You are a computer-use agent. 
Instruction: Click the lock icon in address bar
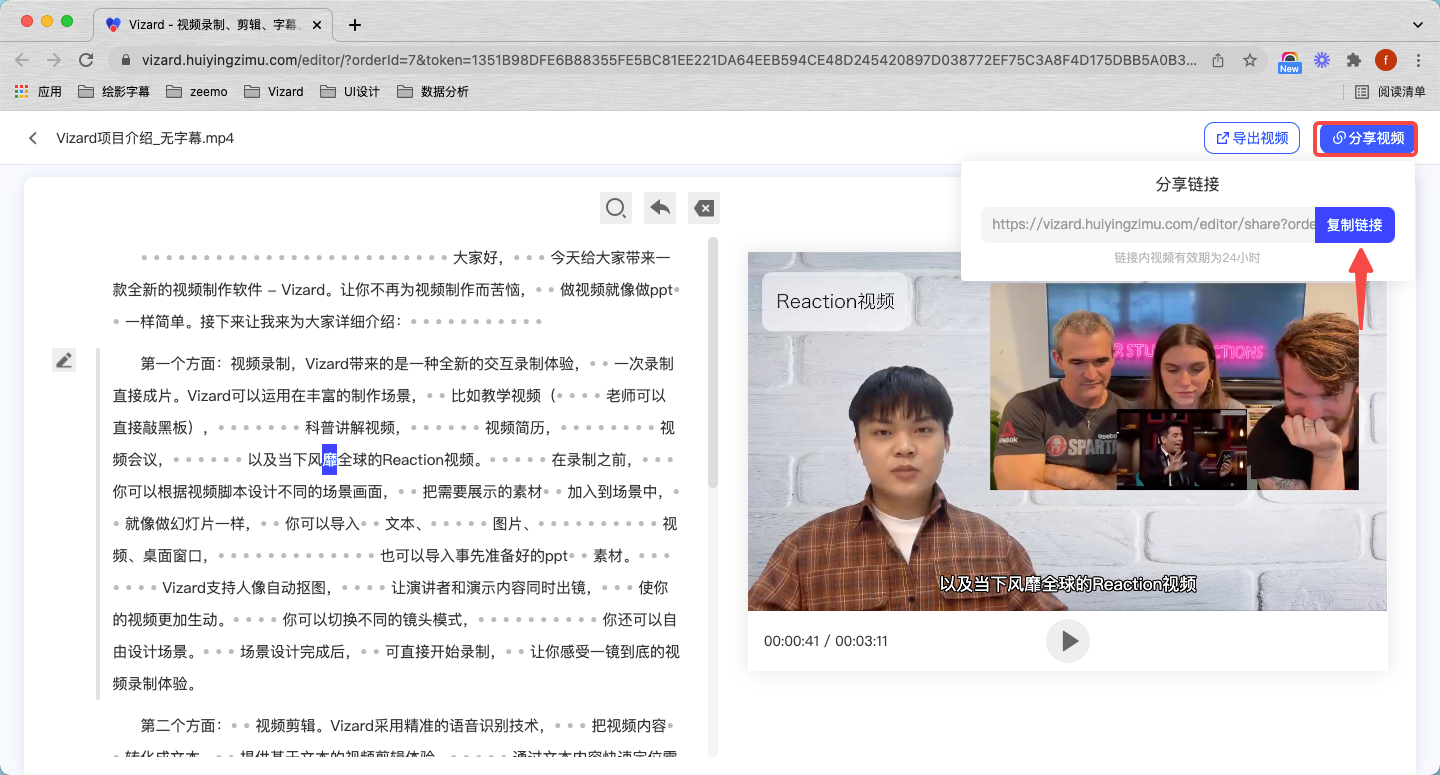click(126, 60)
